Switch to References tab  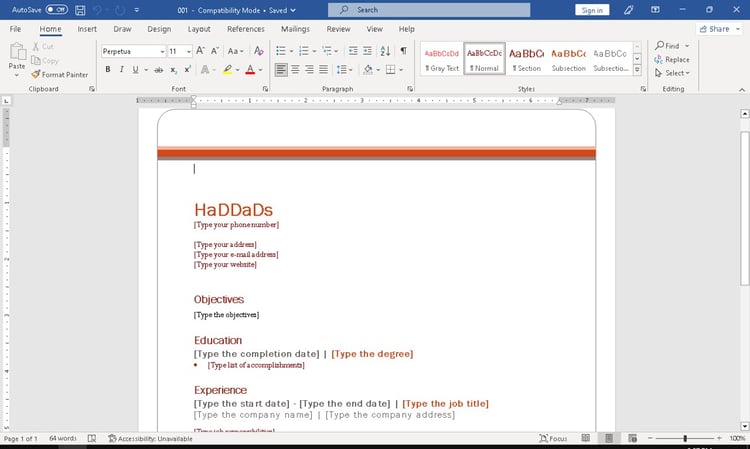pyautogui.click(x=246, y=29)
